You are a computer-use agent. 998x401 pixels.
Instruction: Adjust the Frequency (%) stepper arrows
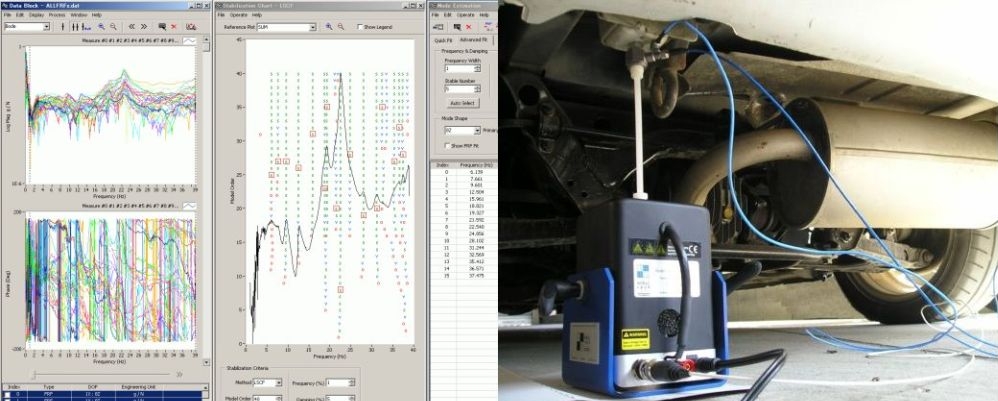(352, 383)
